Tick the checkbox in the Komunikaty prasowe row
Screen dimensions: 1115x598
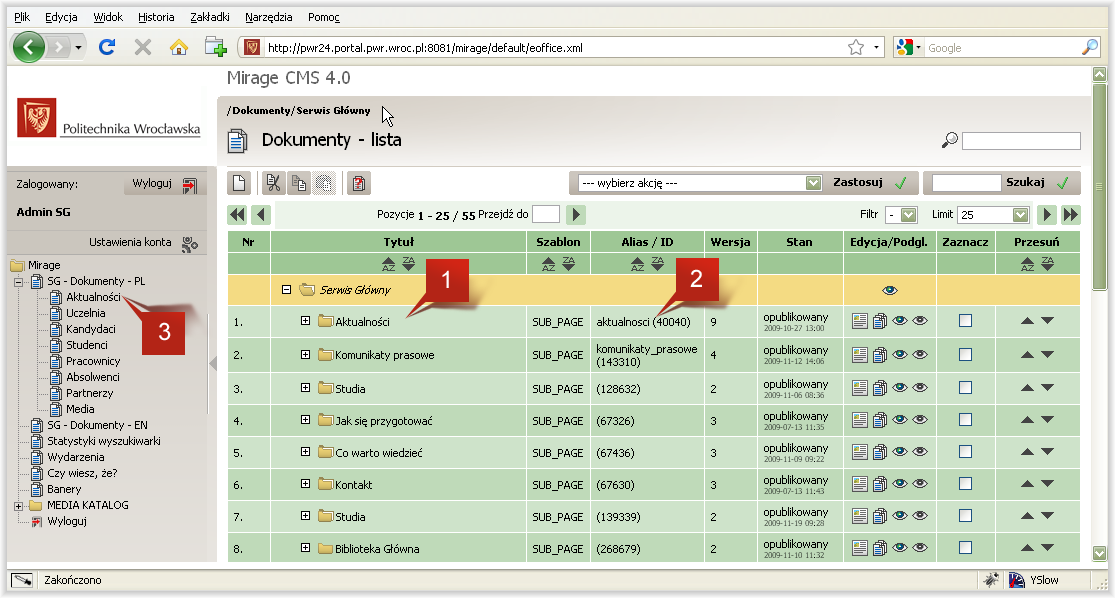(x=965, y=354)
